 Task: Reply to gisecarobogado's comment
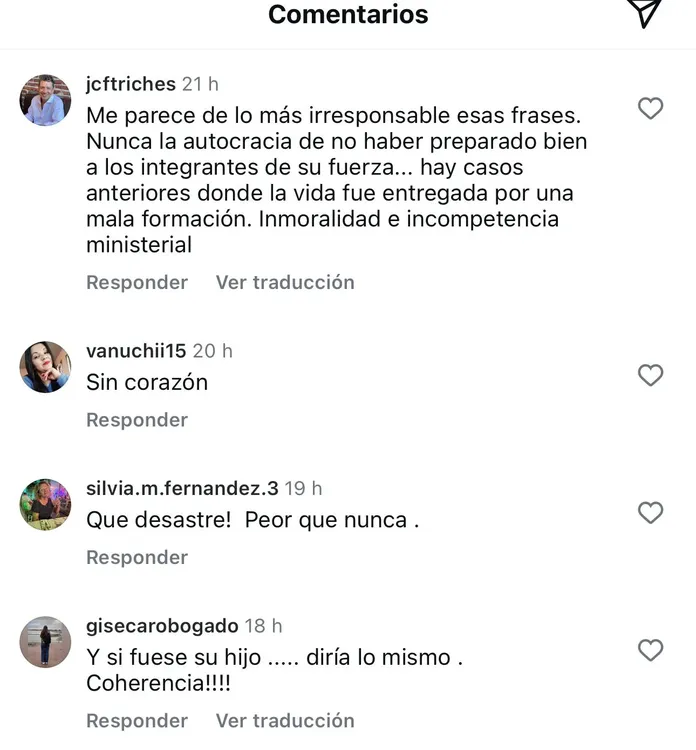[137, 721]
